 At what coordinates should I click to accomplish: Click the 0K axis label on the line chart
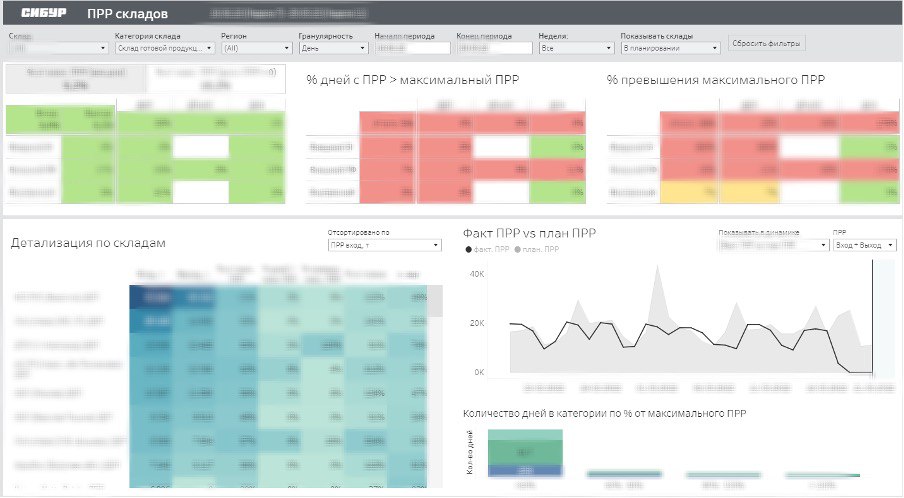[x=479, y=372]
